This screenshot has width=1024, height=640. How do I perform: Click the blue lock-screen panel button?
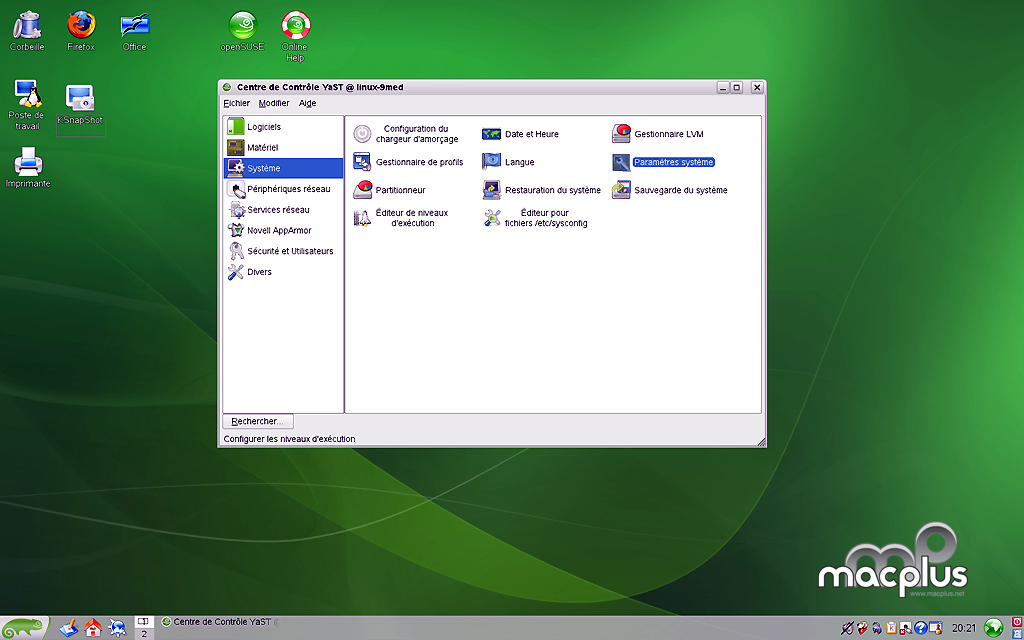tap(1017, 633)
